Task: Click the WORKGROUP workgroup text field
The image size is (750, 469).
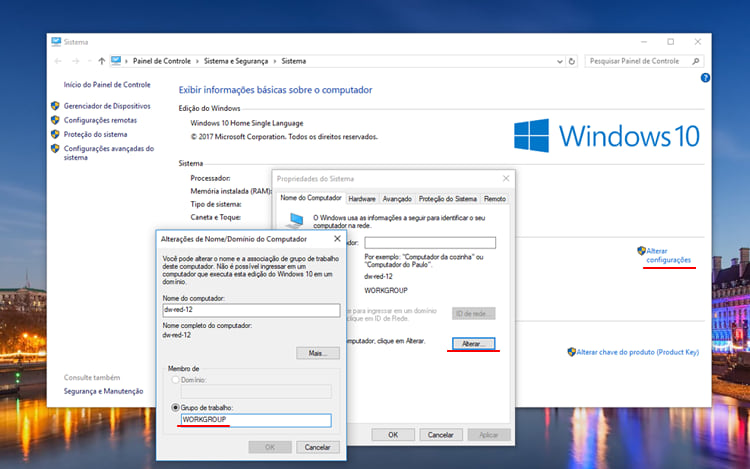Action: pyautogui.click(x=256, y=420)
